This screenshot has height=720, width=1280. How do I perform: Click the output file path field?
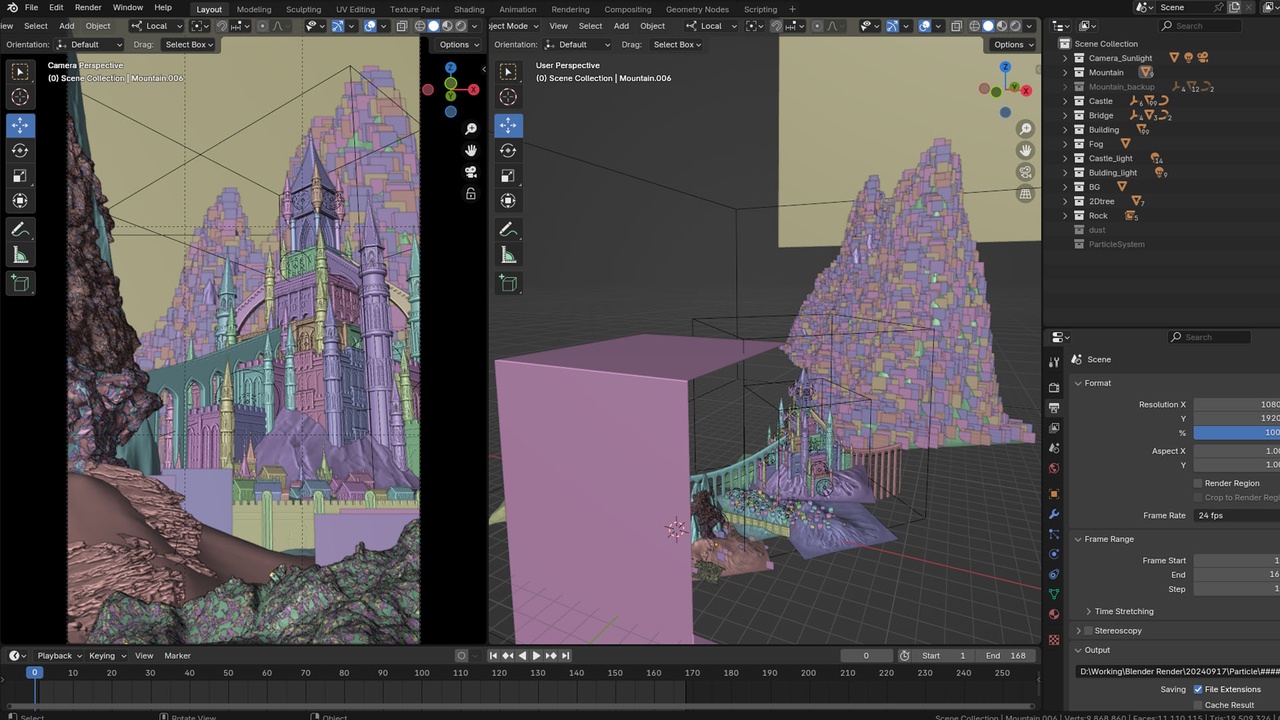(1177, 671)
